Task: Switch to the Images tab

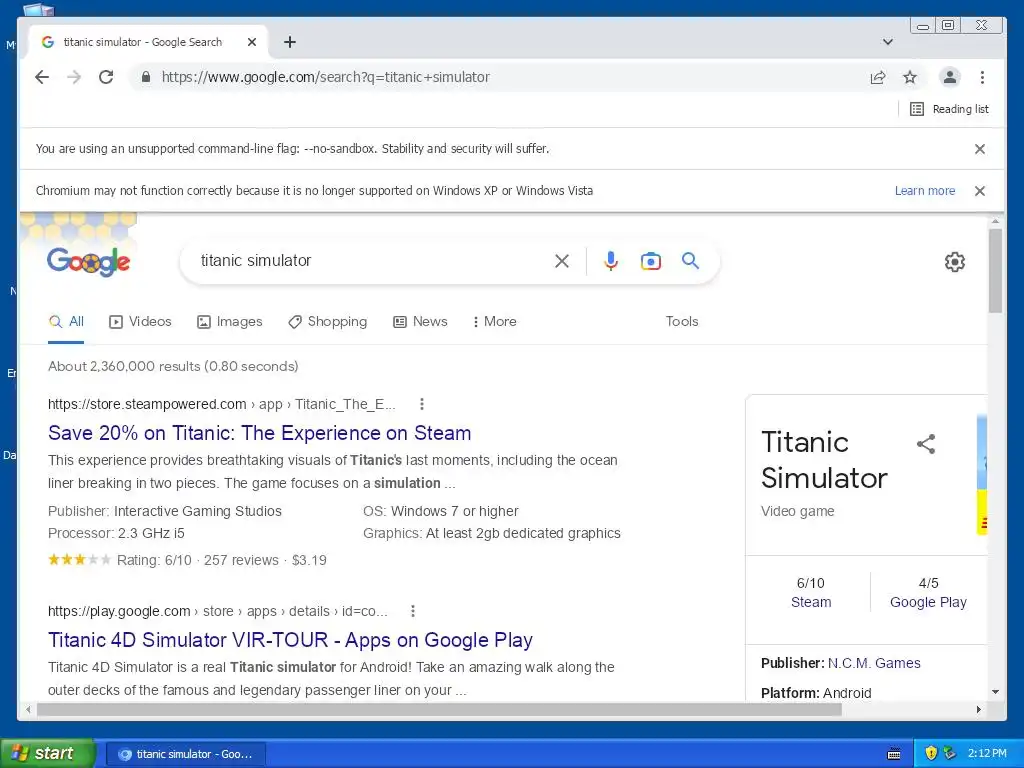Action: click(x=230, y=321)
